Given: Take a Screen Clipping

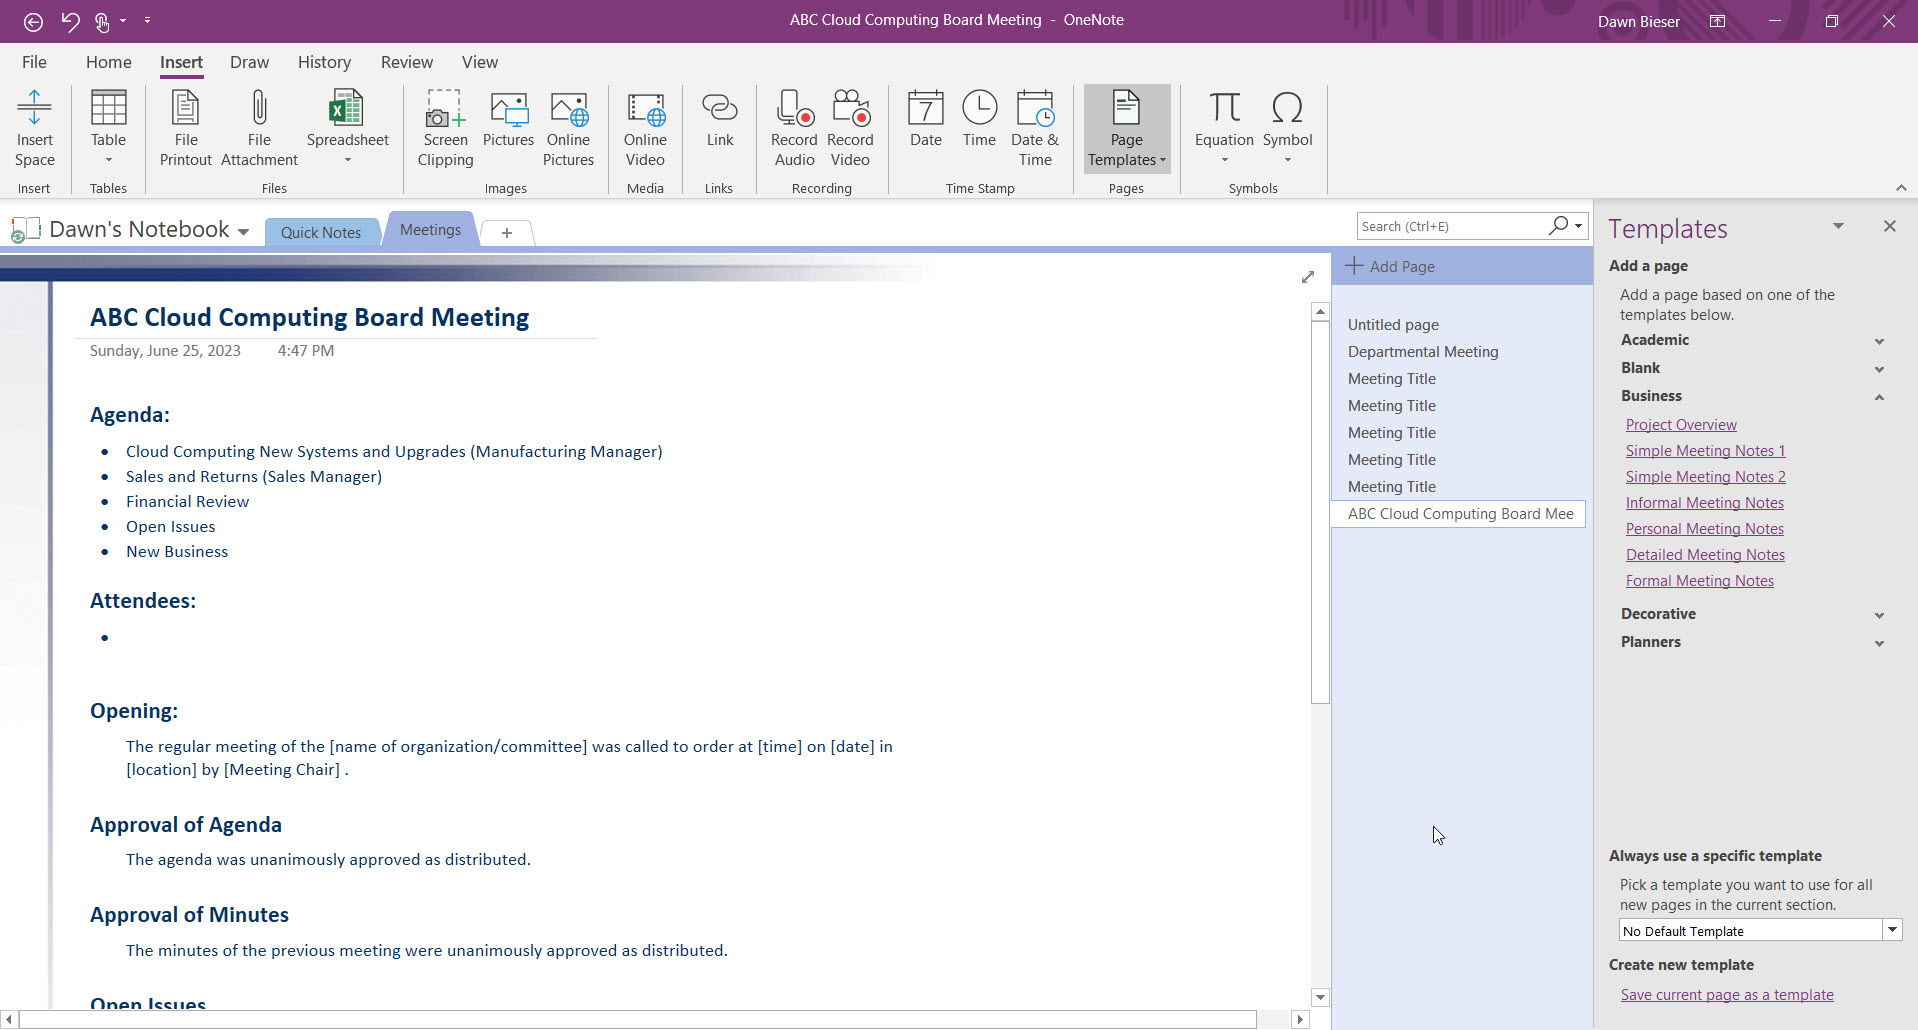Looking at the screenshot, I should click(445, 129).
